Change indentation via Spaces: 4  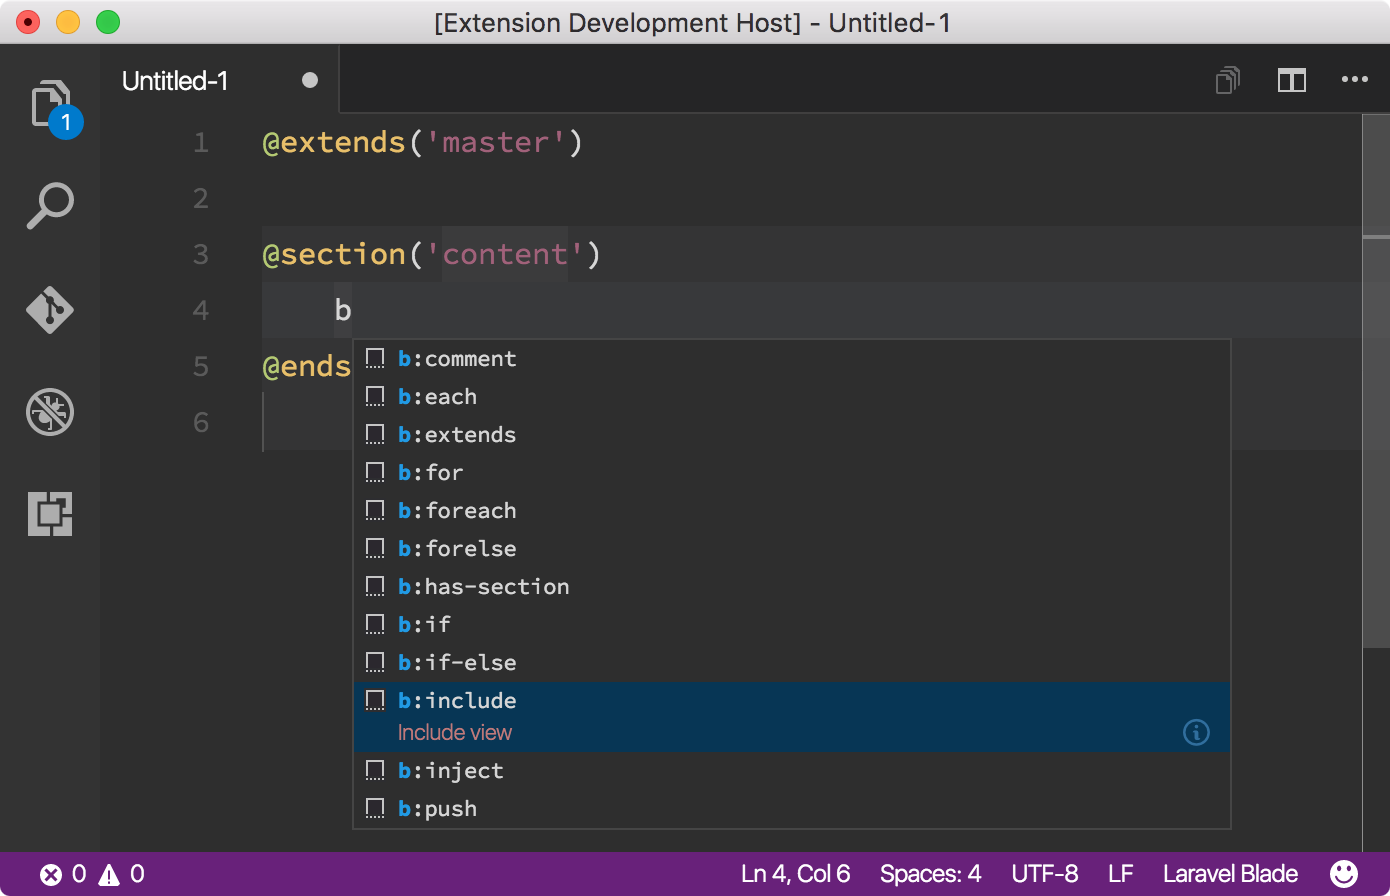click(930, 874)
